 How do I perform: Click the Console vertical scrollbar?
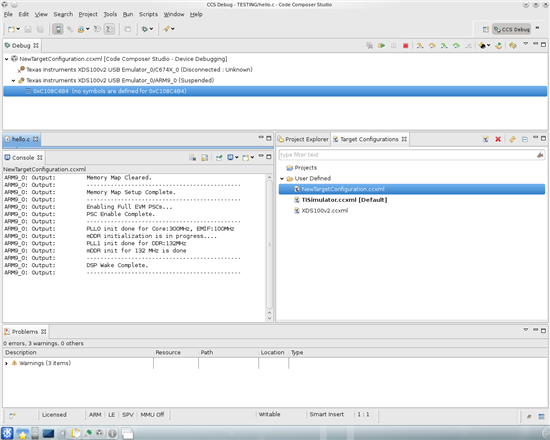269,244
